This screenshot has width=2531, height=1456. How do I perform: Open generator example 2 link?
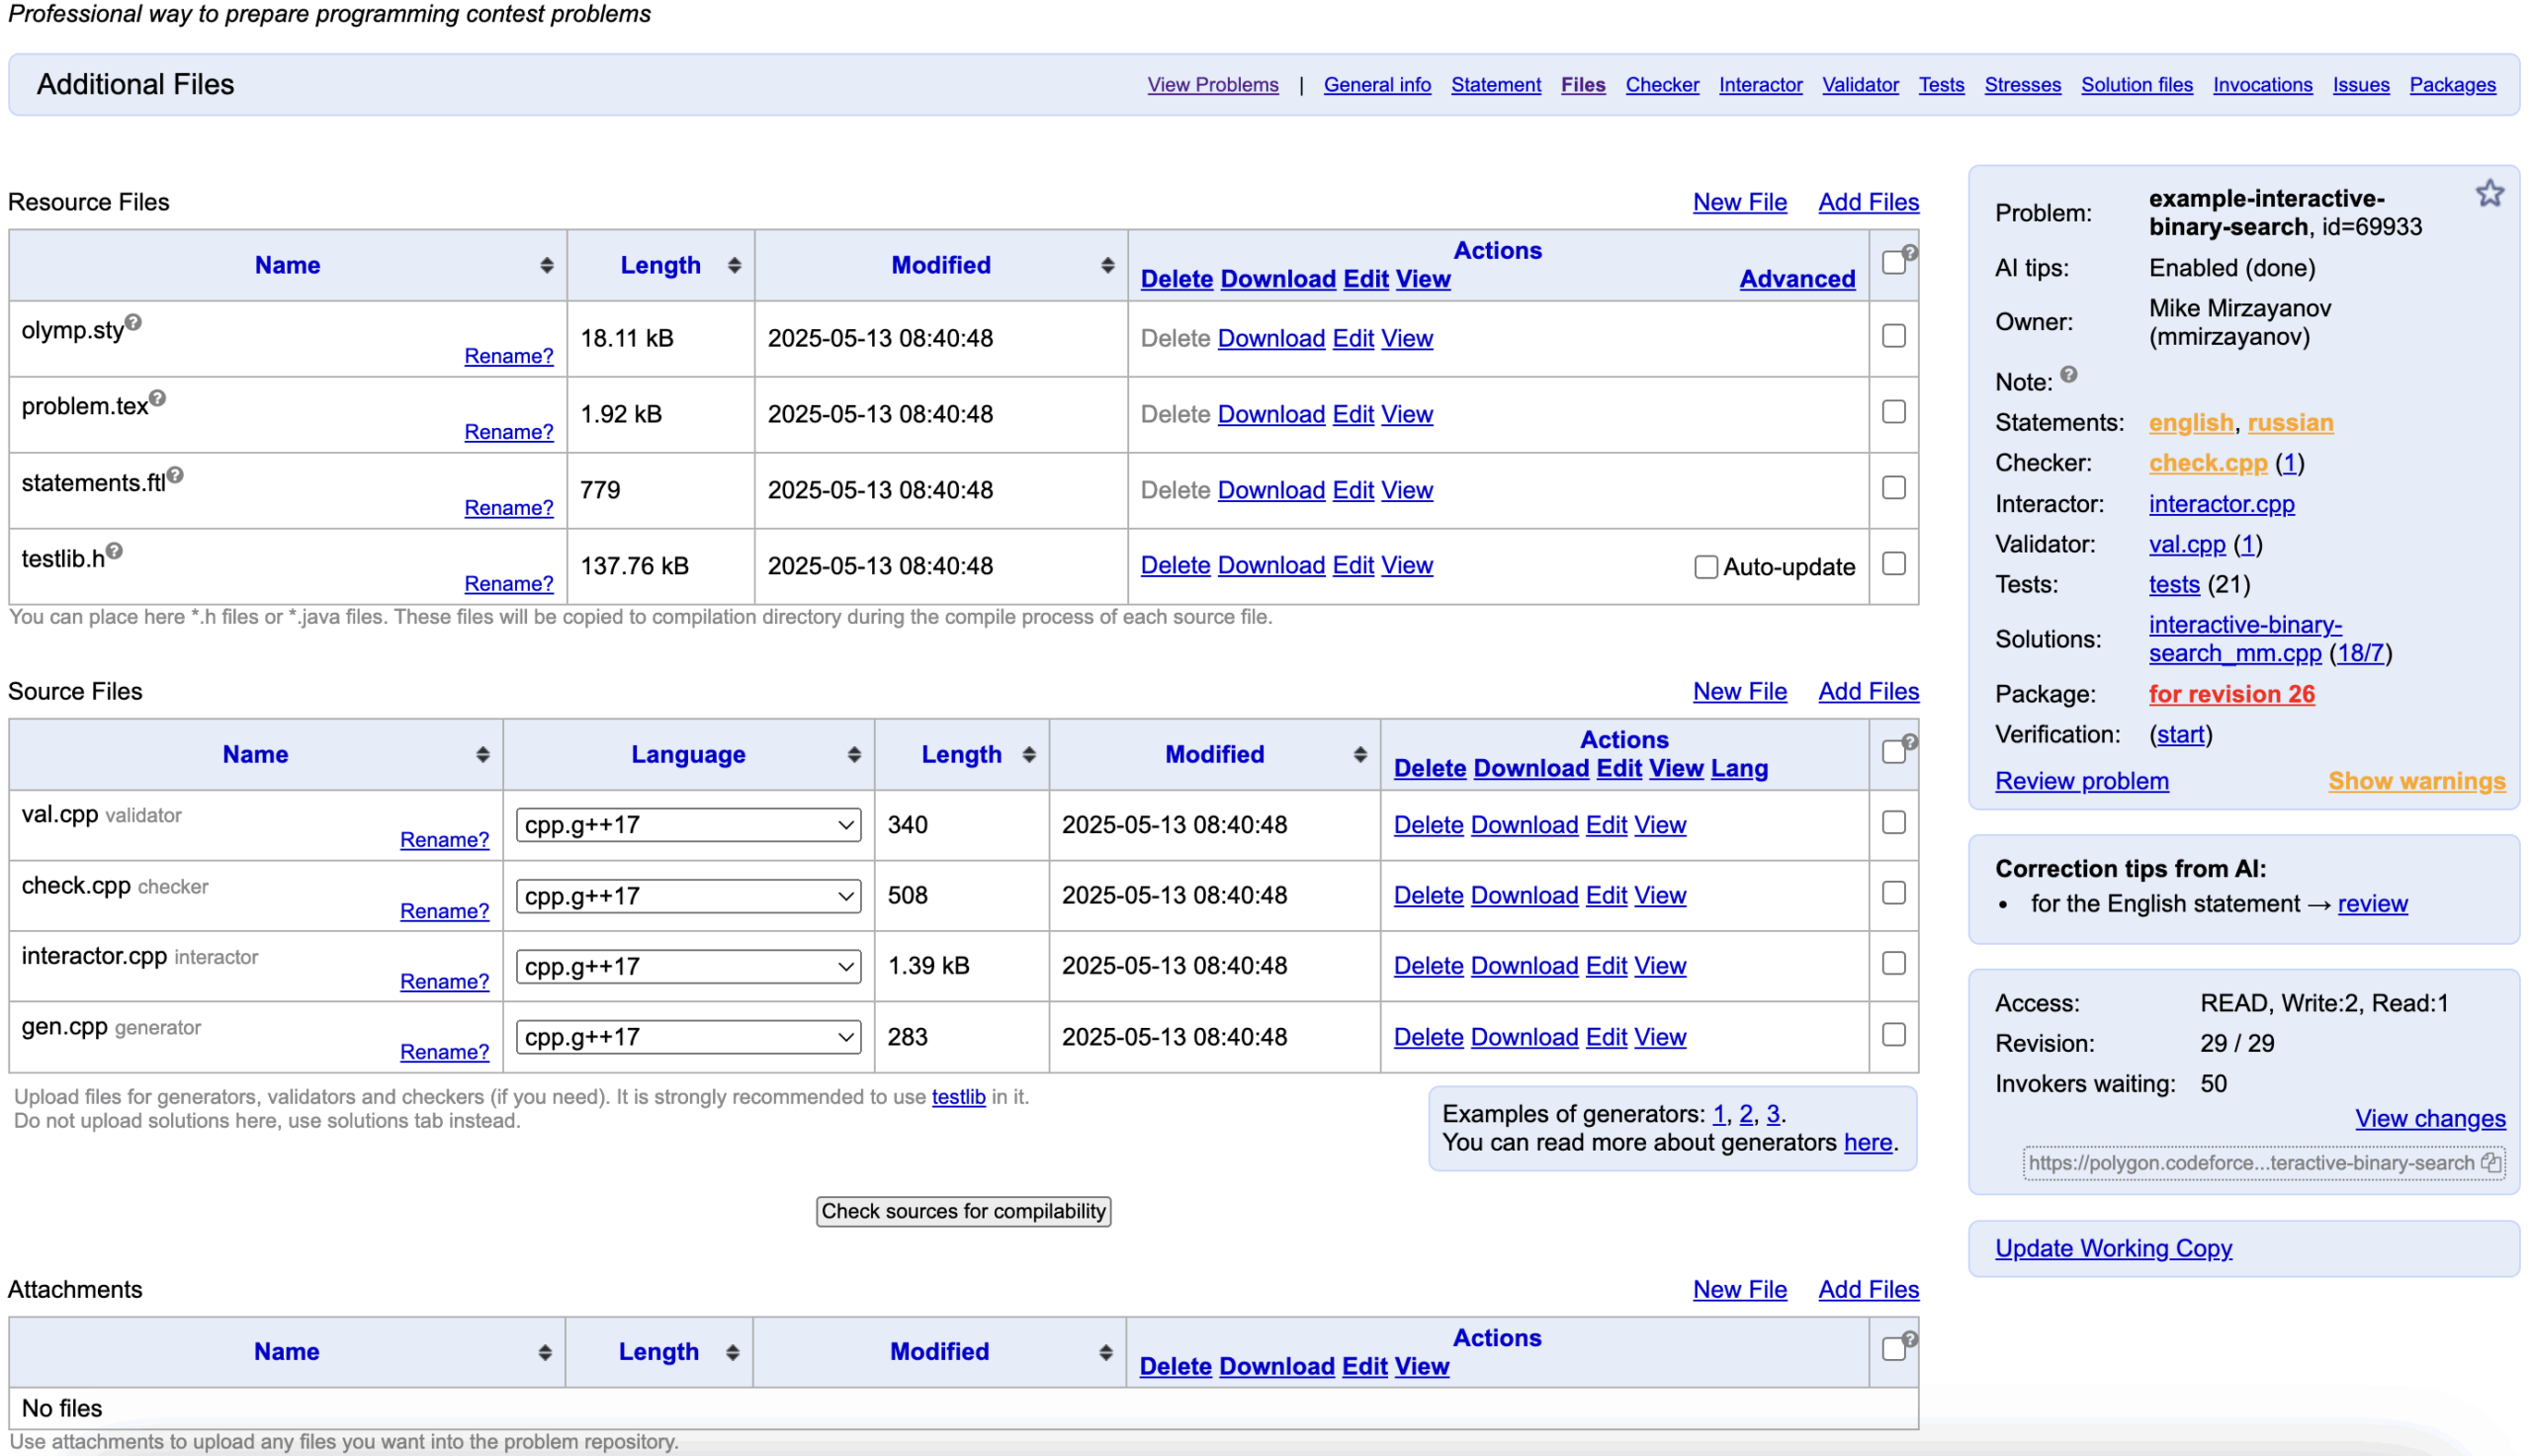[1745, 1114]
